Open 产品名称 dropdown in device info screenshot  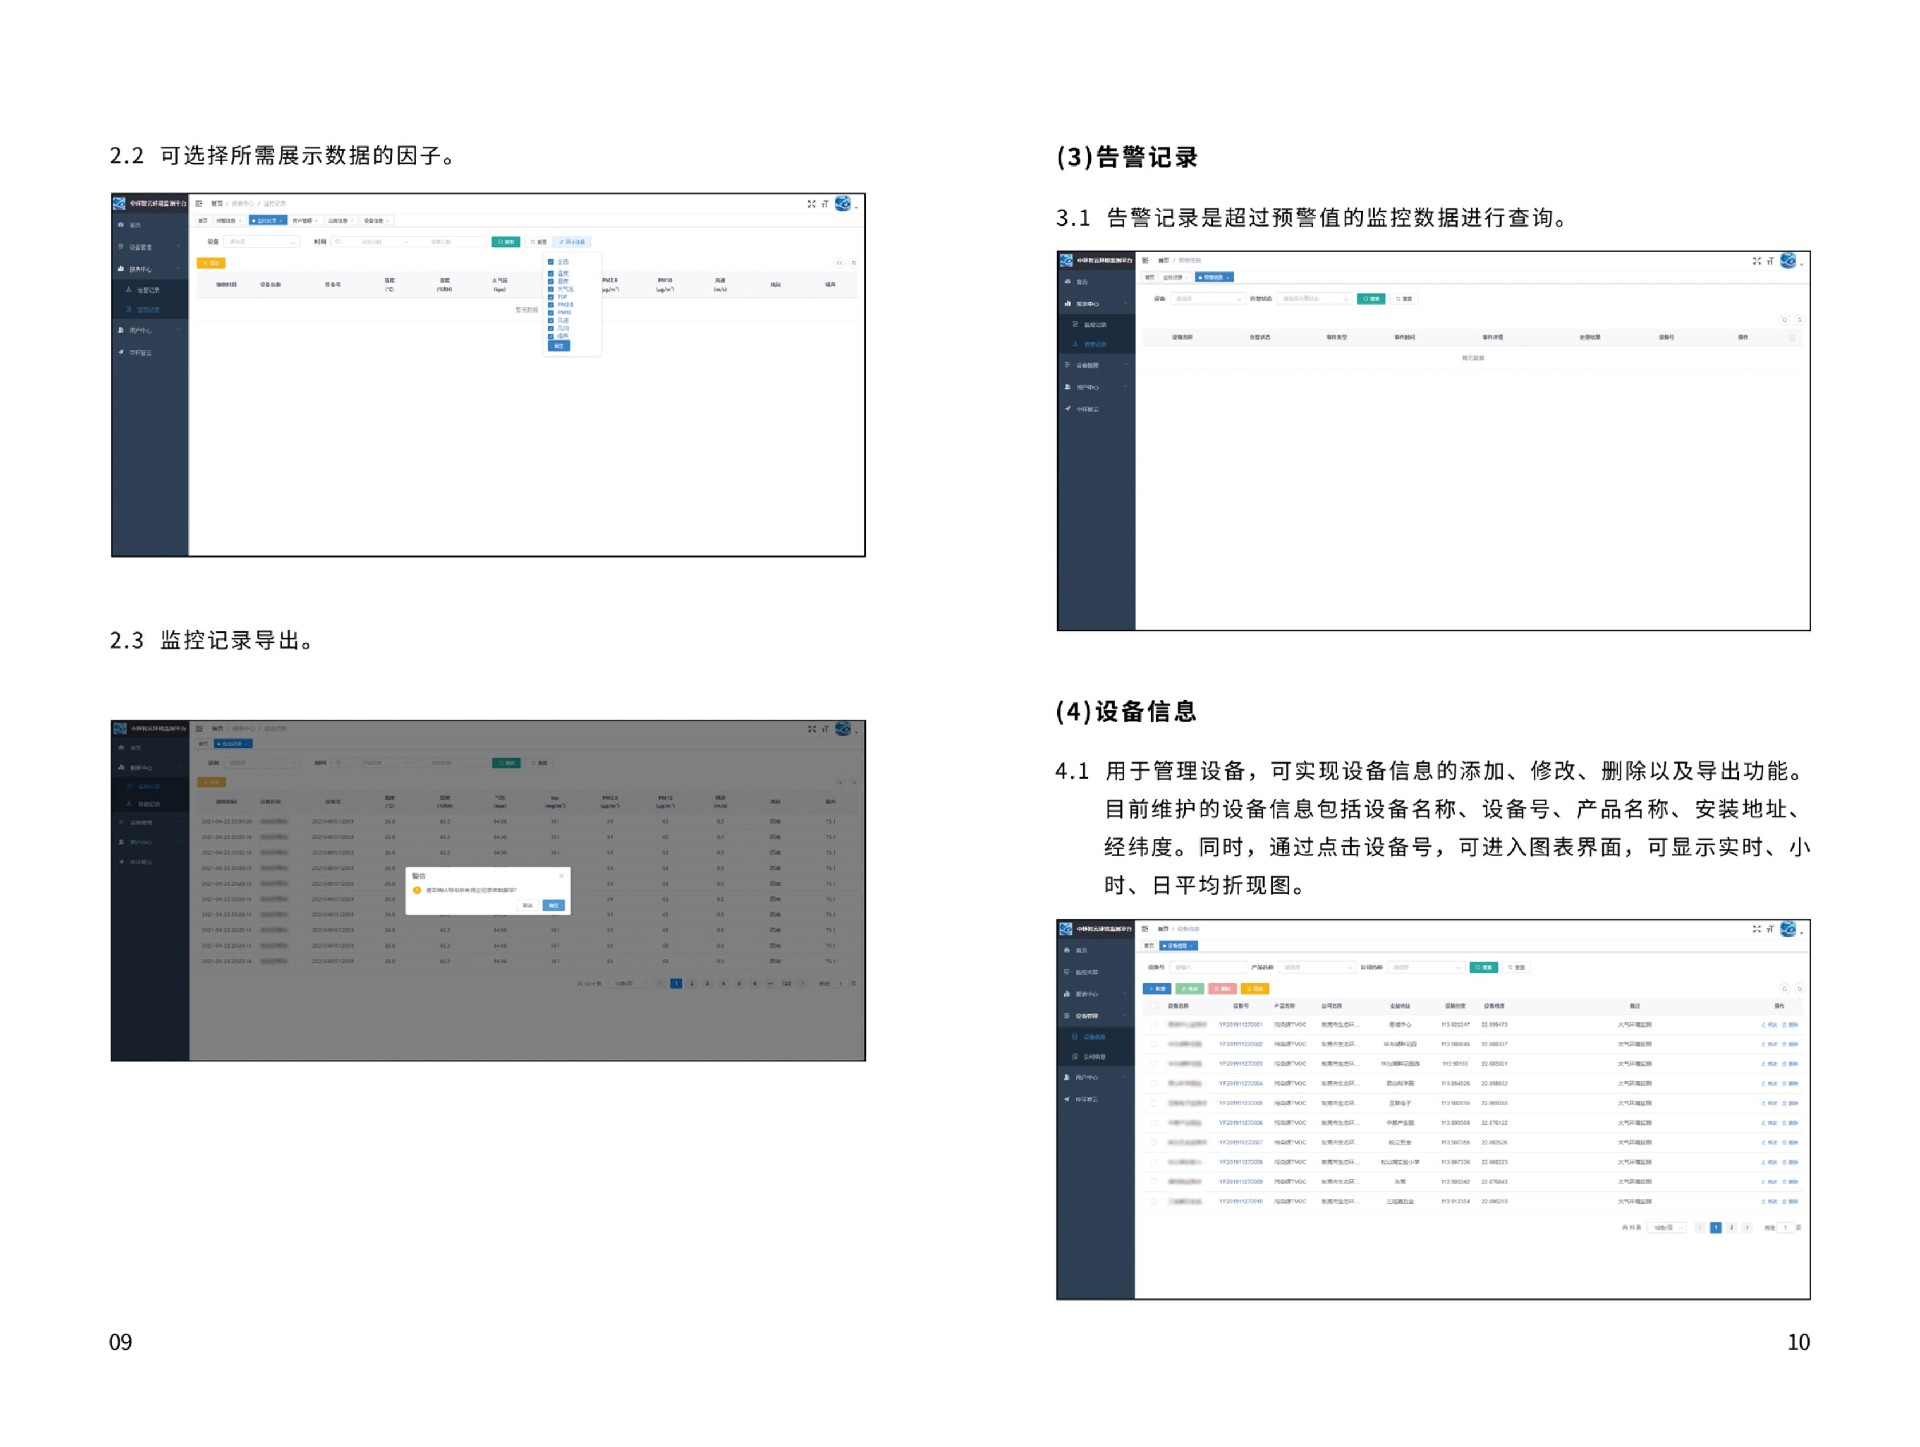pos(1317,967)
